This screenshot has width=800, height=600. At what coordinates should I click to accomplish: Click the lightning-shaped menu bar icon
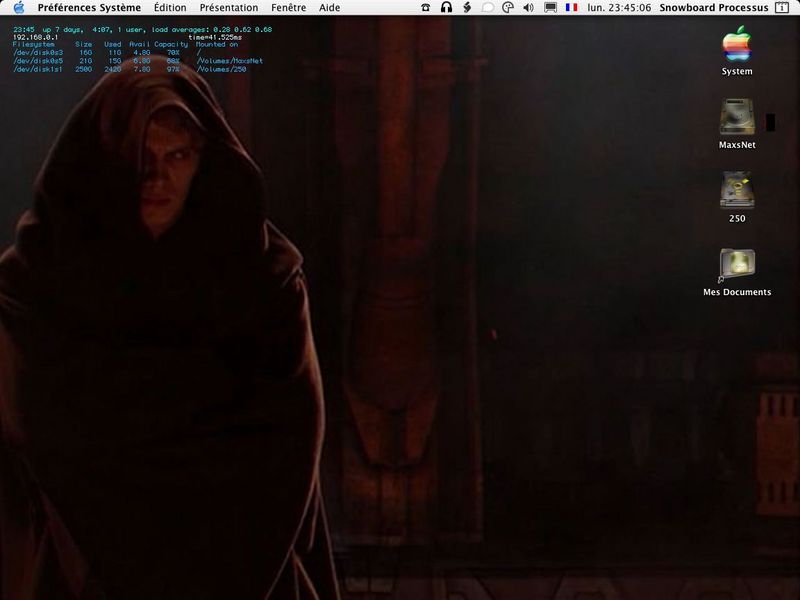tap(467, 8)
